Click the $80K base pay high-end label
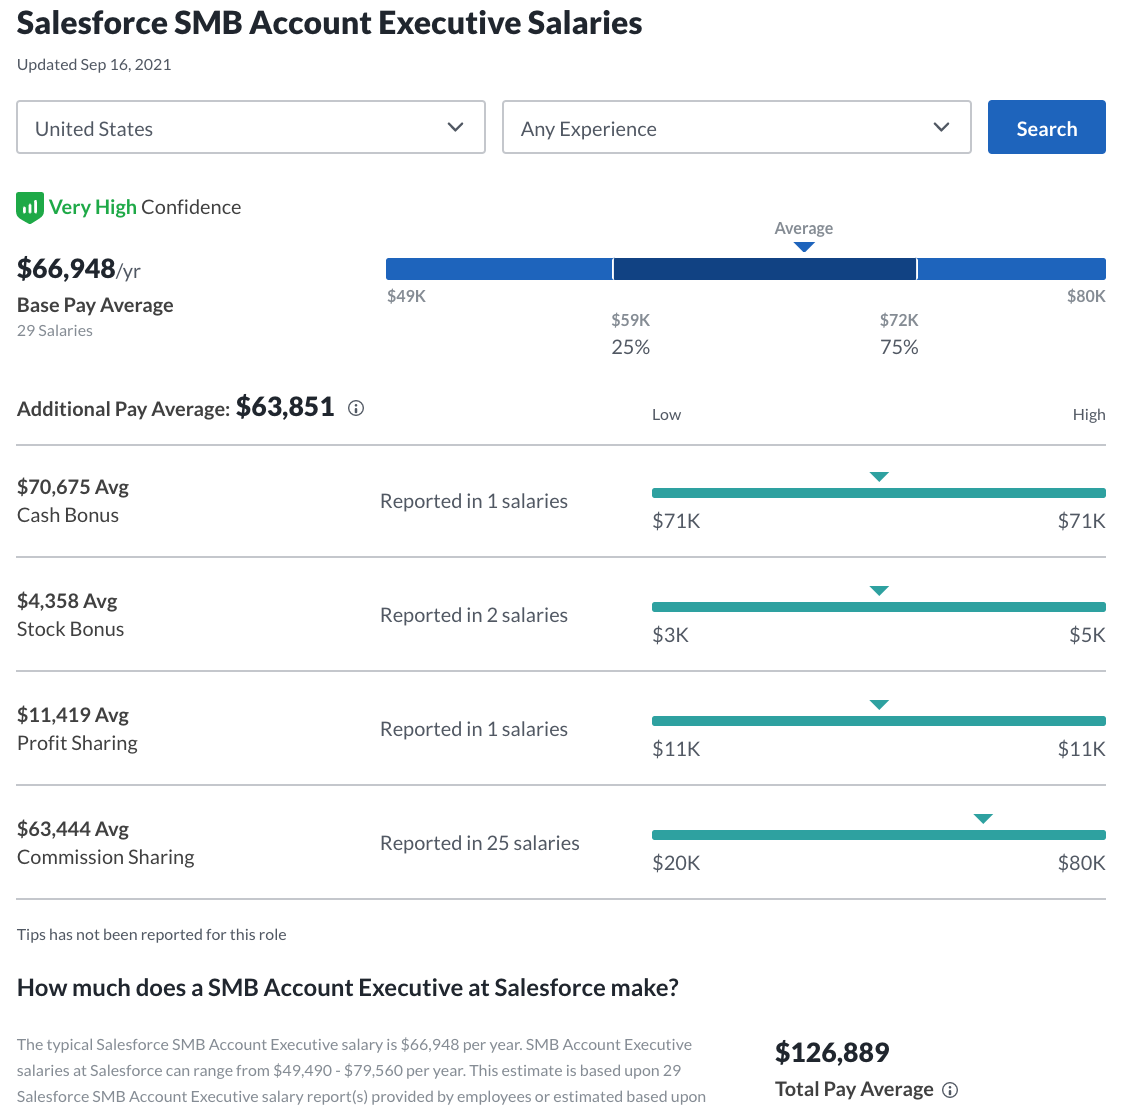 point(1086,296)
